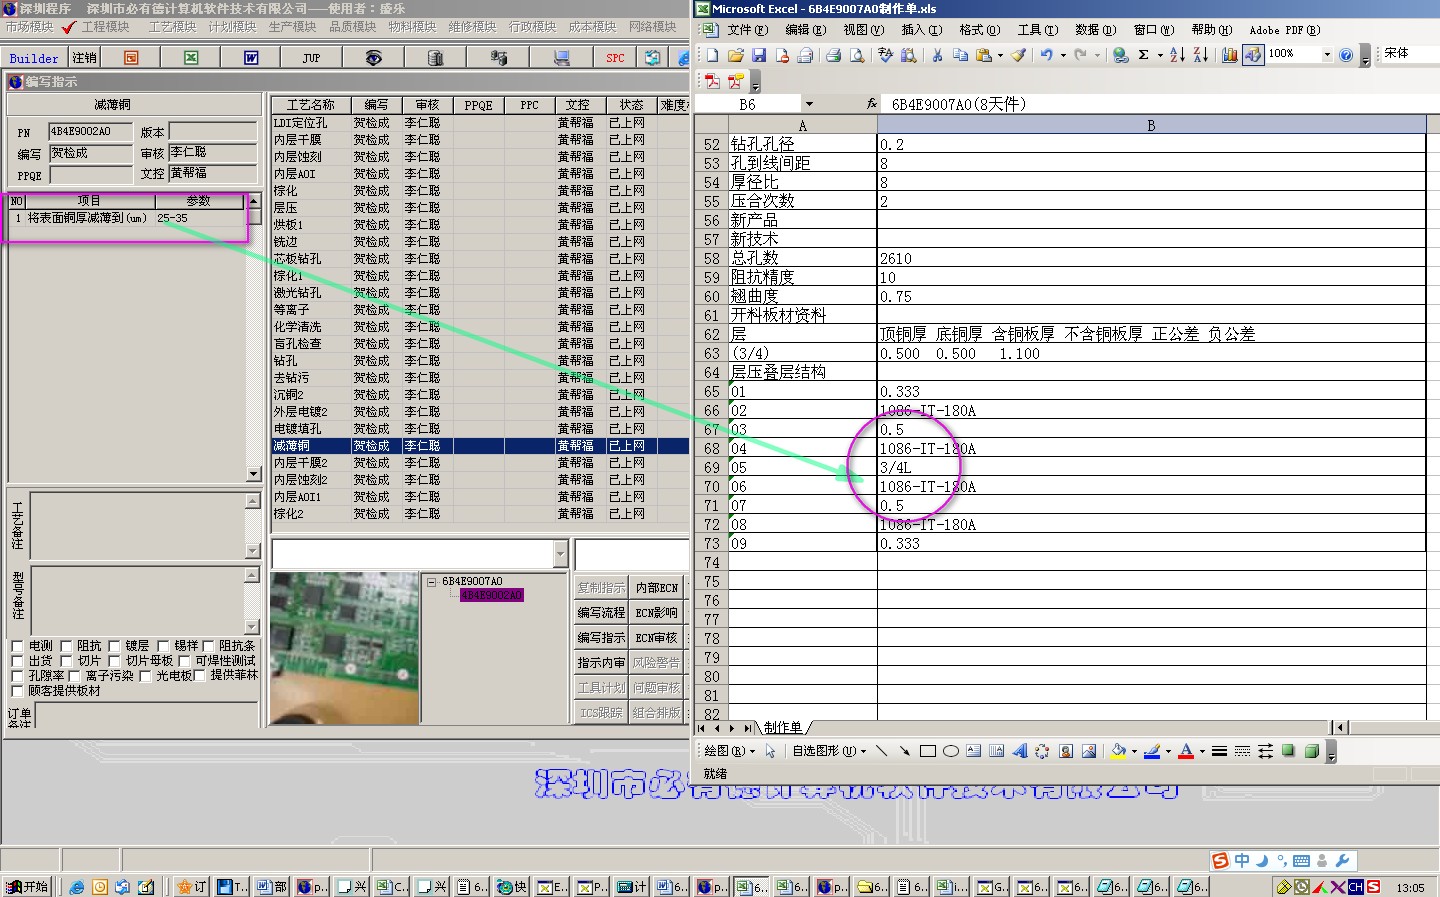Sort descending Z to A in Excel

[1200, 55]
